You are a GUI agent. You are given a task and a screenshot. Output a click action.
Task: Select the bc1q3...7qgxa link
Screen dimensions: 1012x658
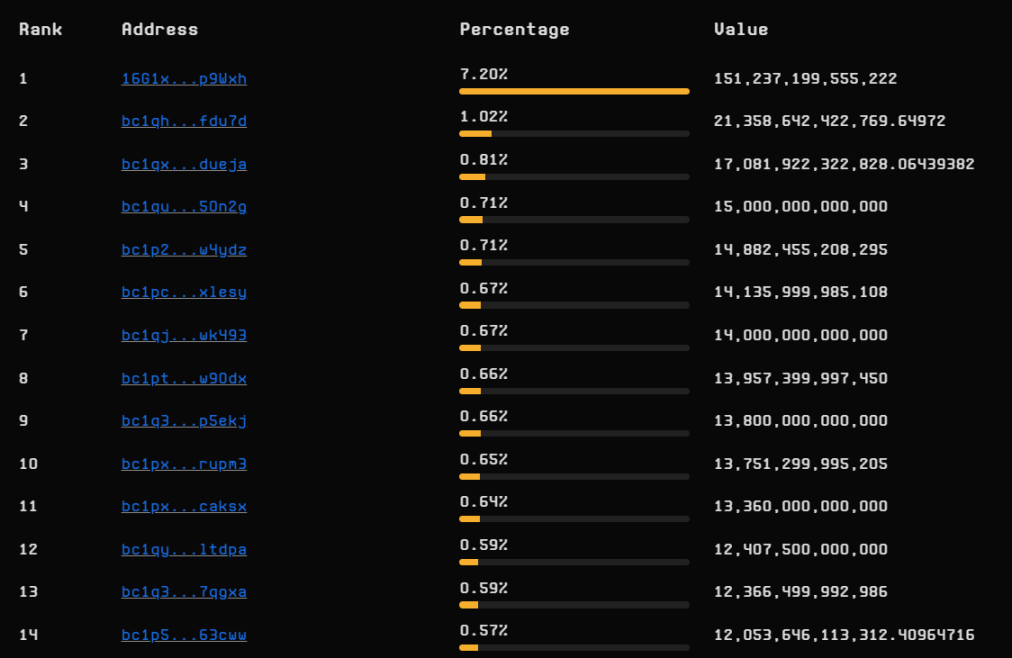click(x=183, y=592)
